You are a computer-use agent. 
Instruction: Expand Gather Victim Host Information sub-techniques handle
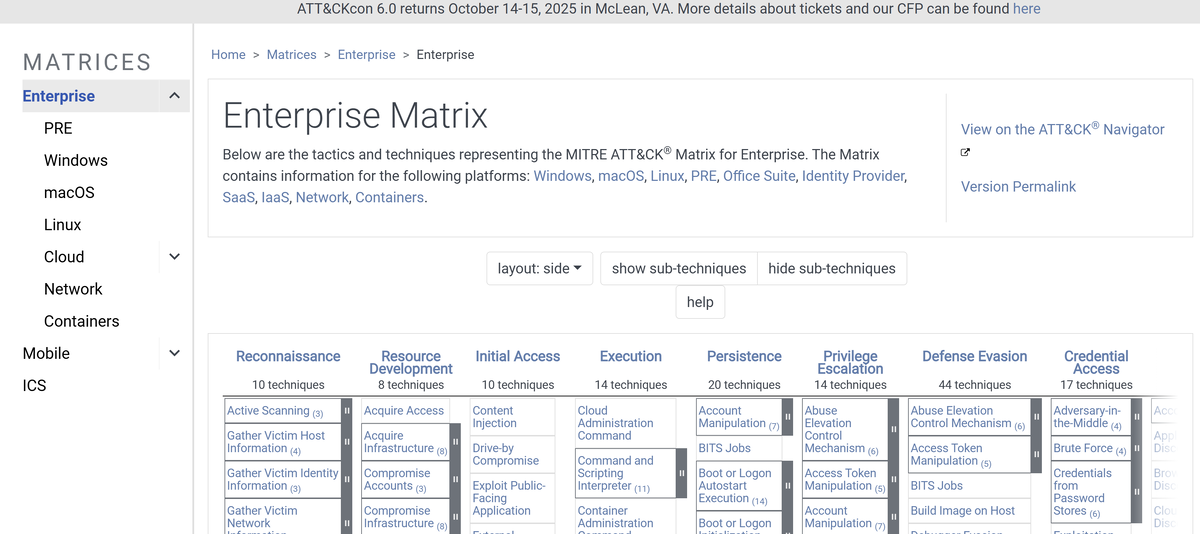(347, 442)
